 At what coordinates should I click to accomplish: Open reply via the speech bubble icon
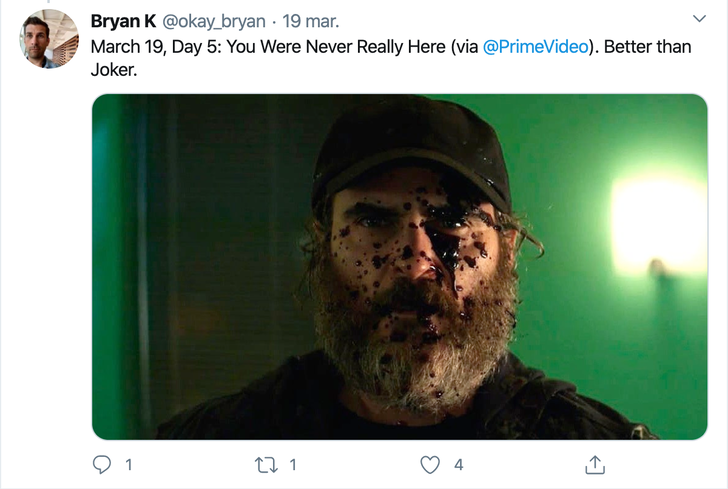102,464
